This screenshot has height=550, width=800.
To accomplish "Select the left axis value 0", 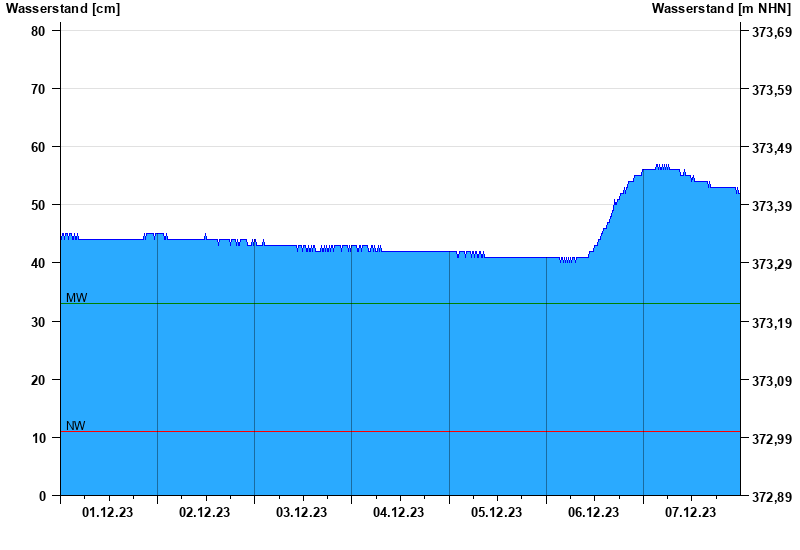I will 42,496.
